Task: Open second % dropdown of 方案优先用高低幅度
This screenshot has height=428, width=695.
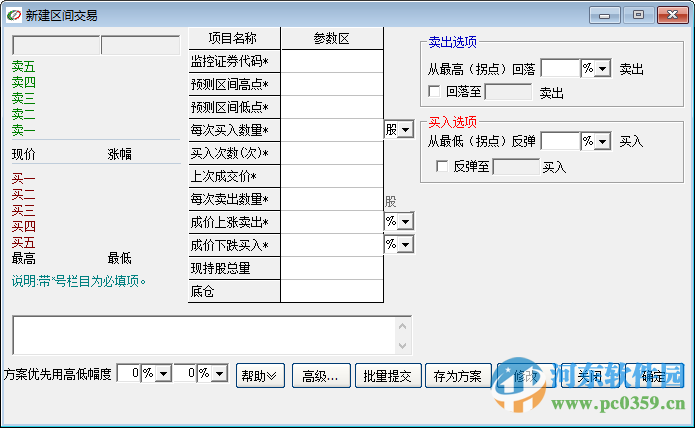Action: point(219,374)
